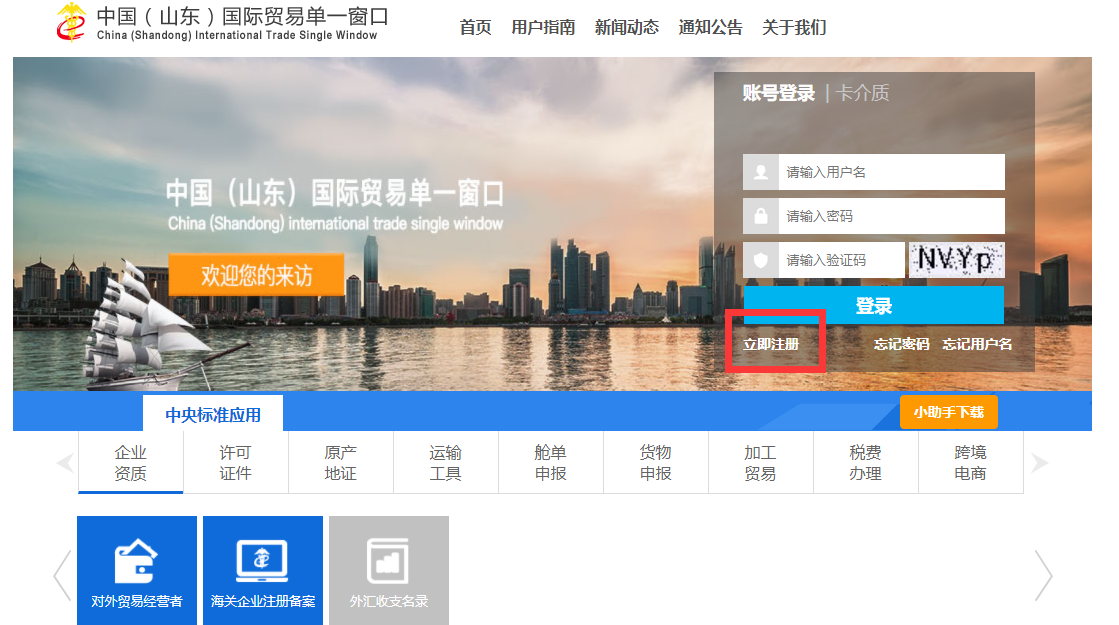The image size is (1119, 625).
Task: Click the user icon beside the username field
Action: [x=761, y=172]
